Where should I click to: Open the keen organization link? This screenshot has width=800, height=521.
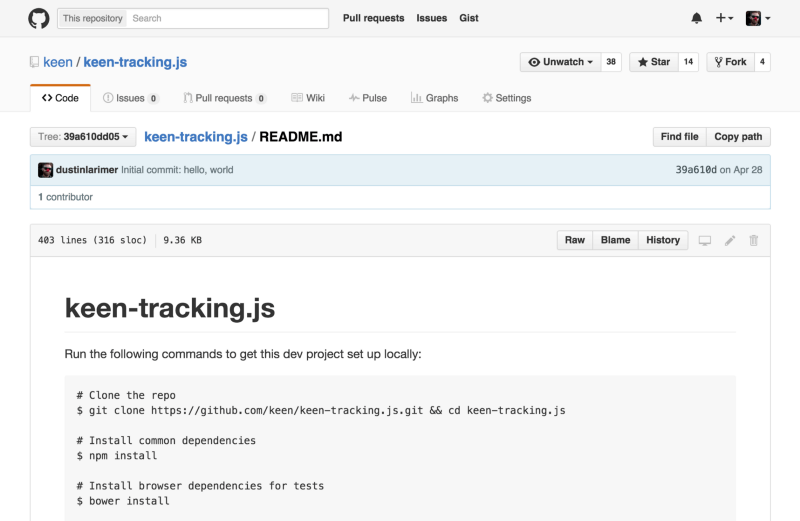point(58,62)
